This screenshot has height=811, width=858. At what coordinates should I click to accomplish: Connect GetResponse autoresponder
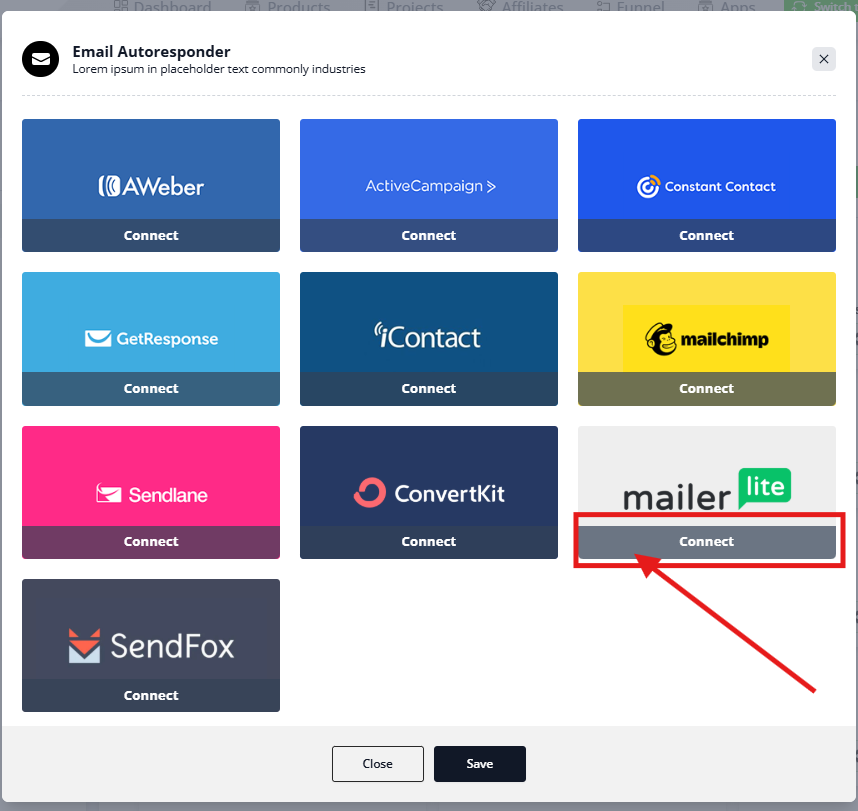[x=150, y=389]
